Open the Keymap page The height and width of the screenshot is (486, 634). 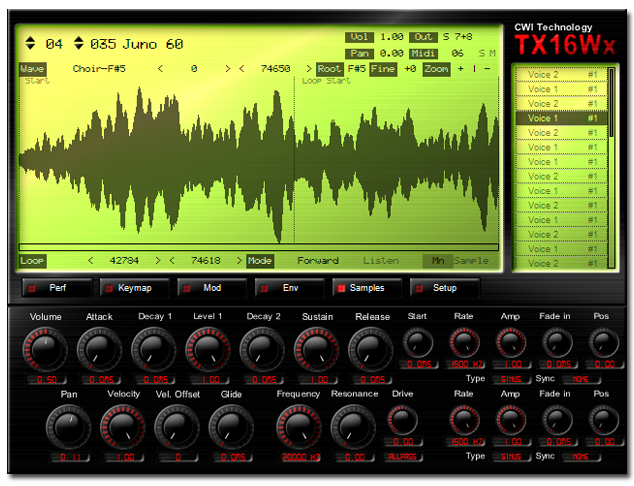[x=134, y=288]
